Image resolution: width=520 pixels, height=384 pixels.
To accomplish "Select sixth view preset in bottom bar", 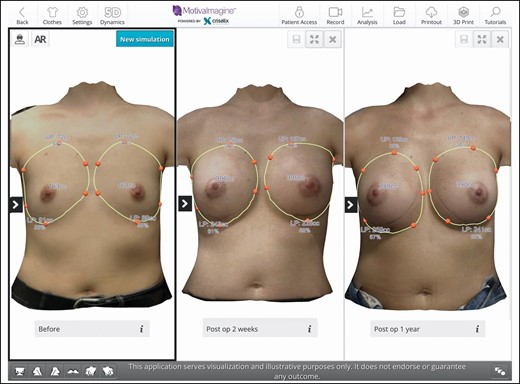I will tap(108, 371).
